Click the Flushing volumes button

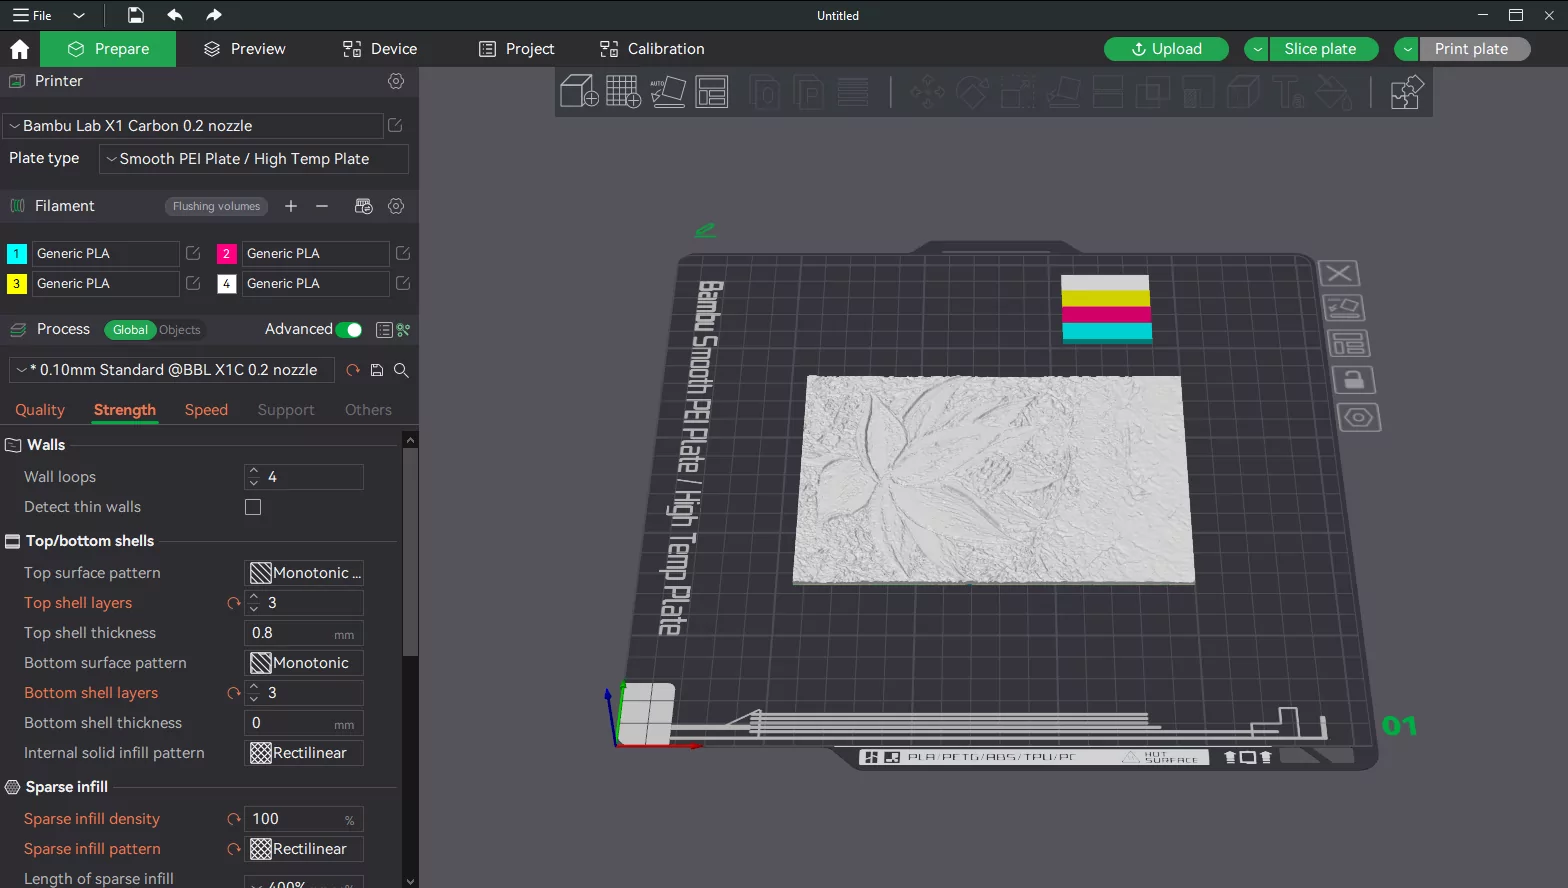pyautogui.click(x=216, y=206)
